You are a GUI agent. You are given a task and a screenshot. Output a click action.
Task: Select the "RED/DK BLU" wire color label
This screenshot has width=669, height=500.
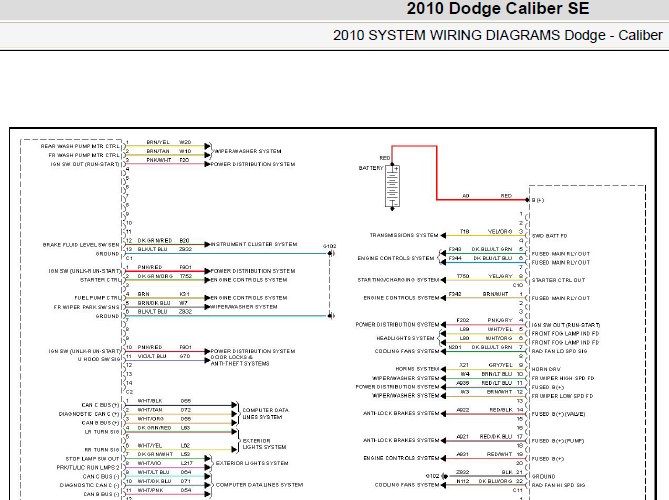click(x=496, y=437)
